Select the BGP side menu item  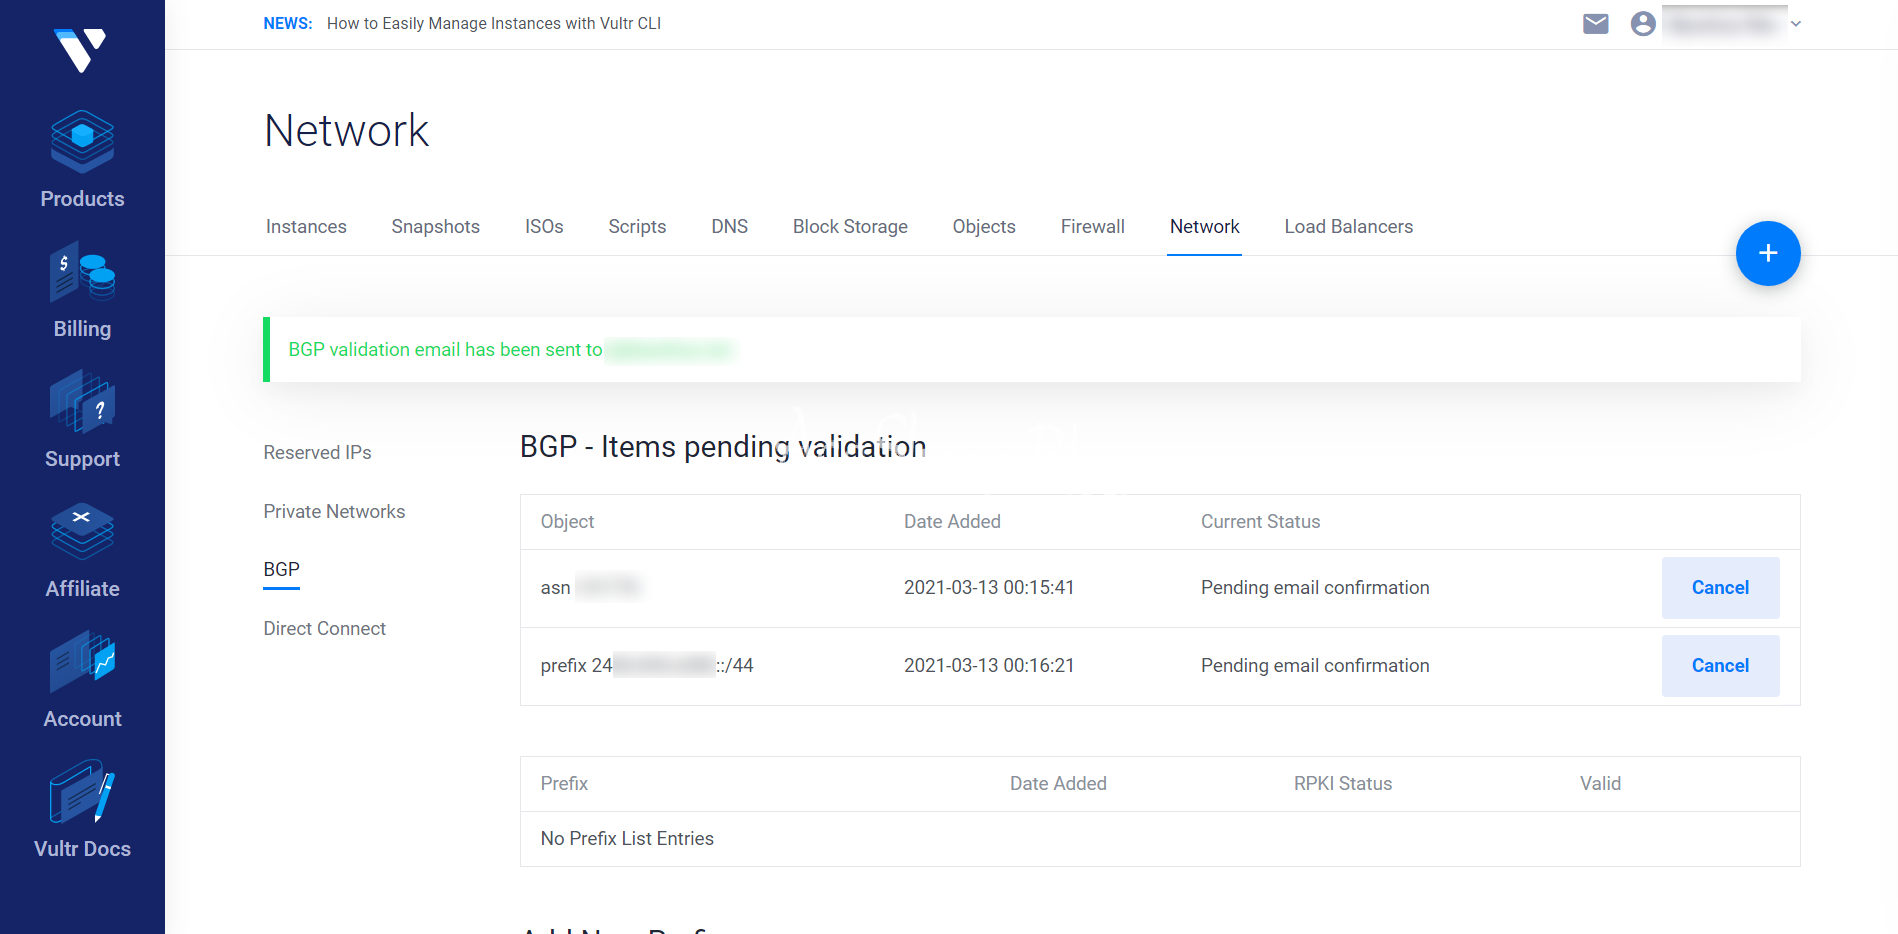pos(281,570)
